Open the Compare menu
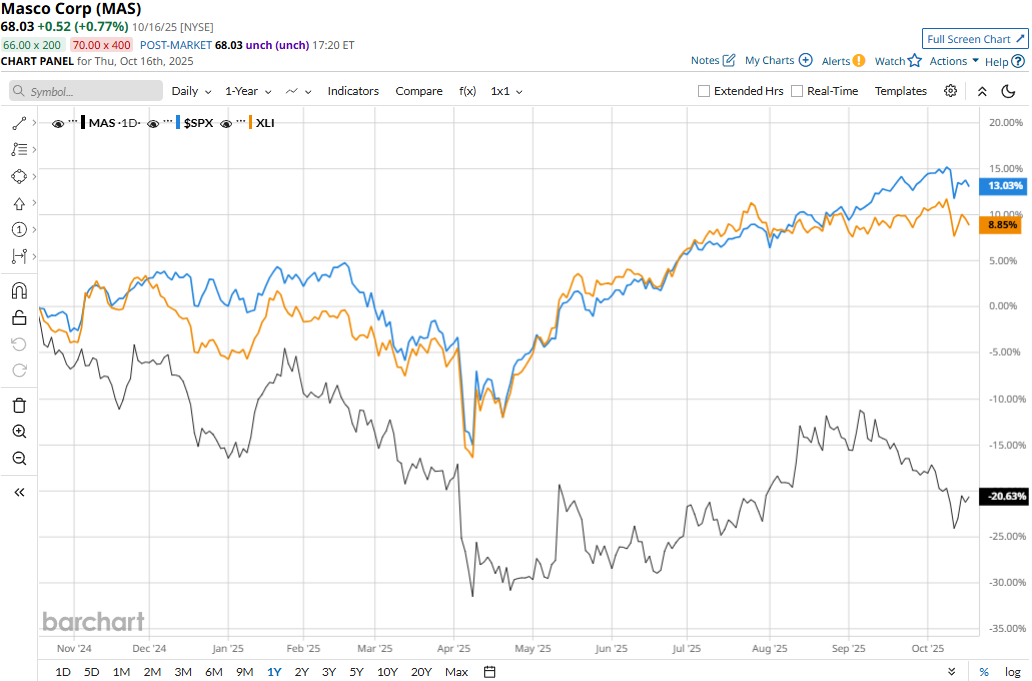The width and height of the screenshot is (1032, 681). pos(419,91)
